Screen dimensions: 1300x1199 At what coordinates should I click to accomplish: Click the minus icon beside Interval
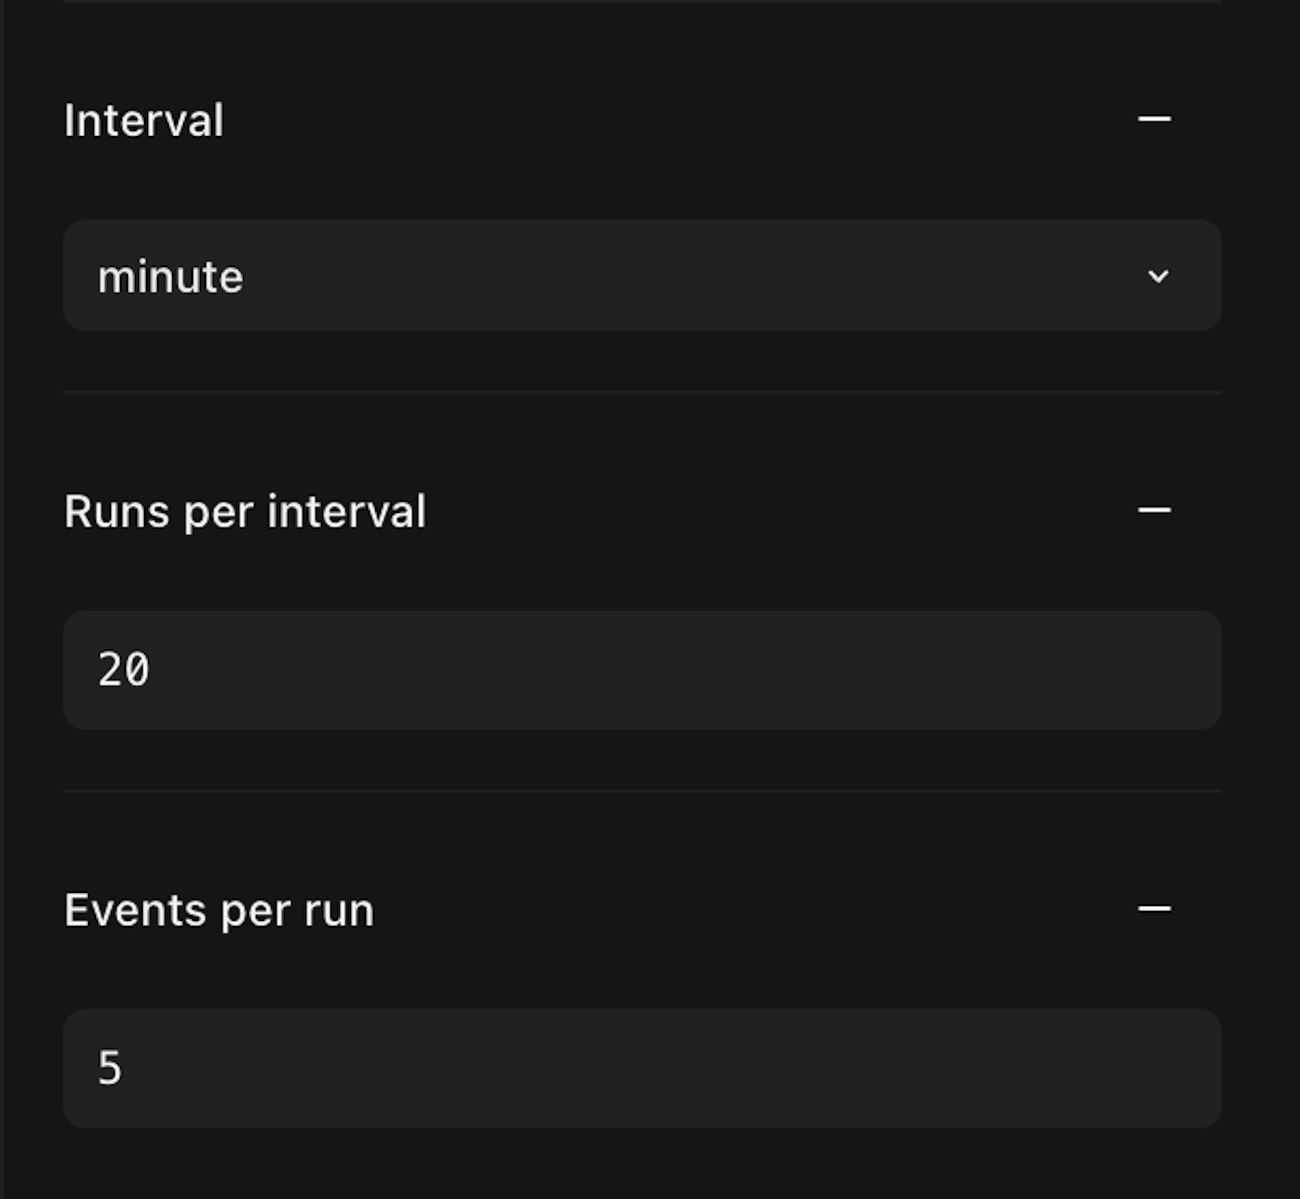(x=1154, y=118)
